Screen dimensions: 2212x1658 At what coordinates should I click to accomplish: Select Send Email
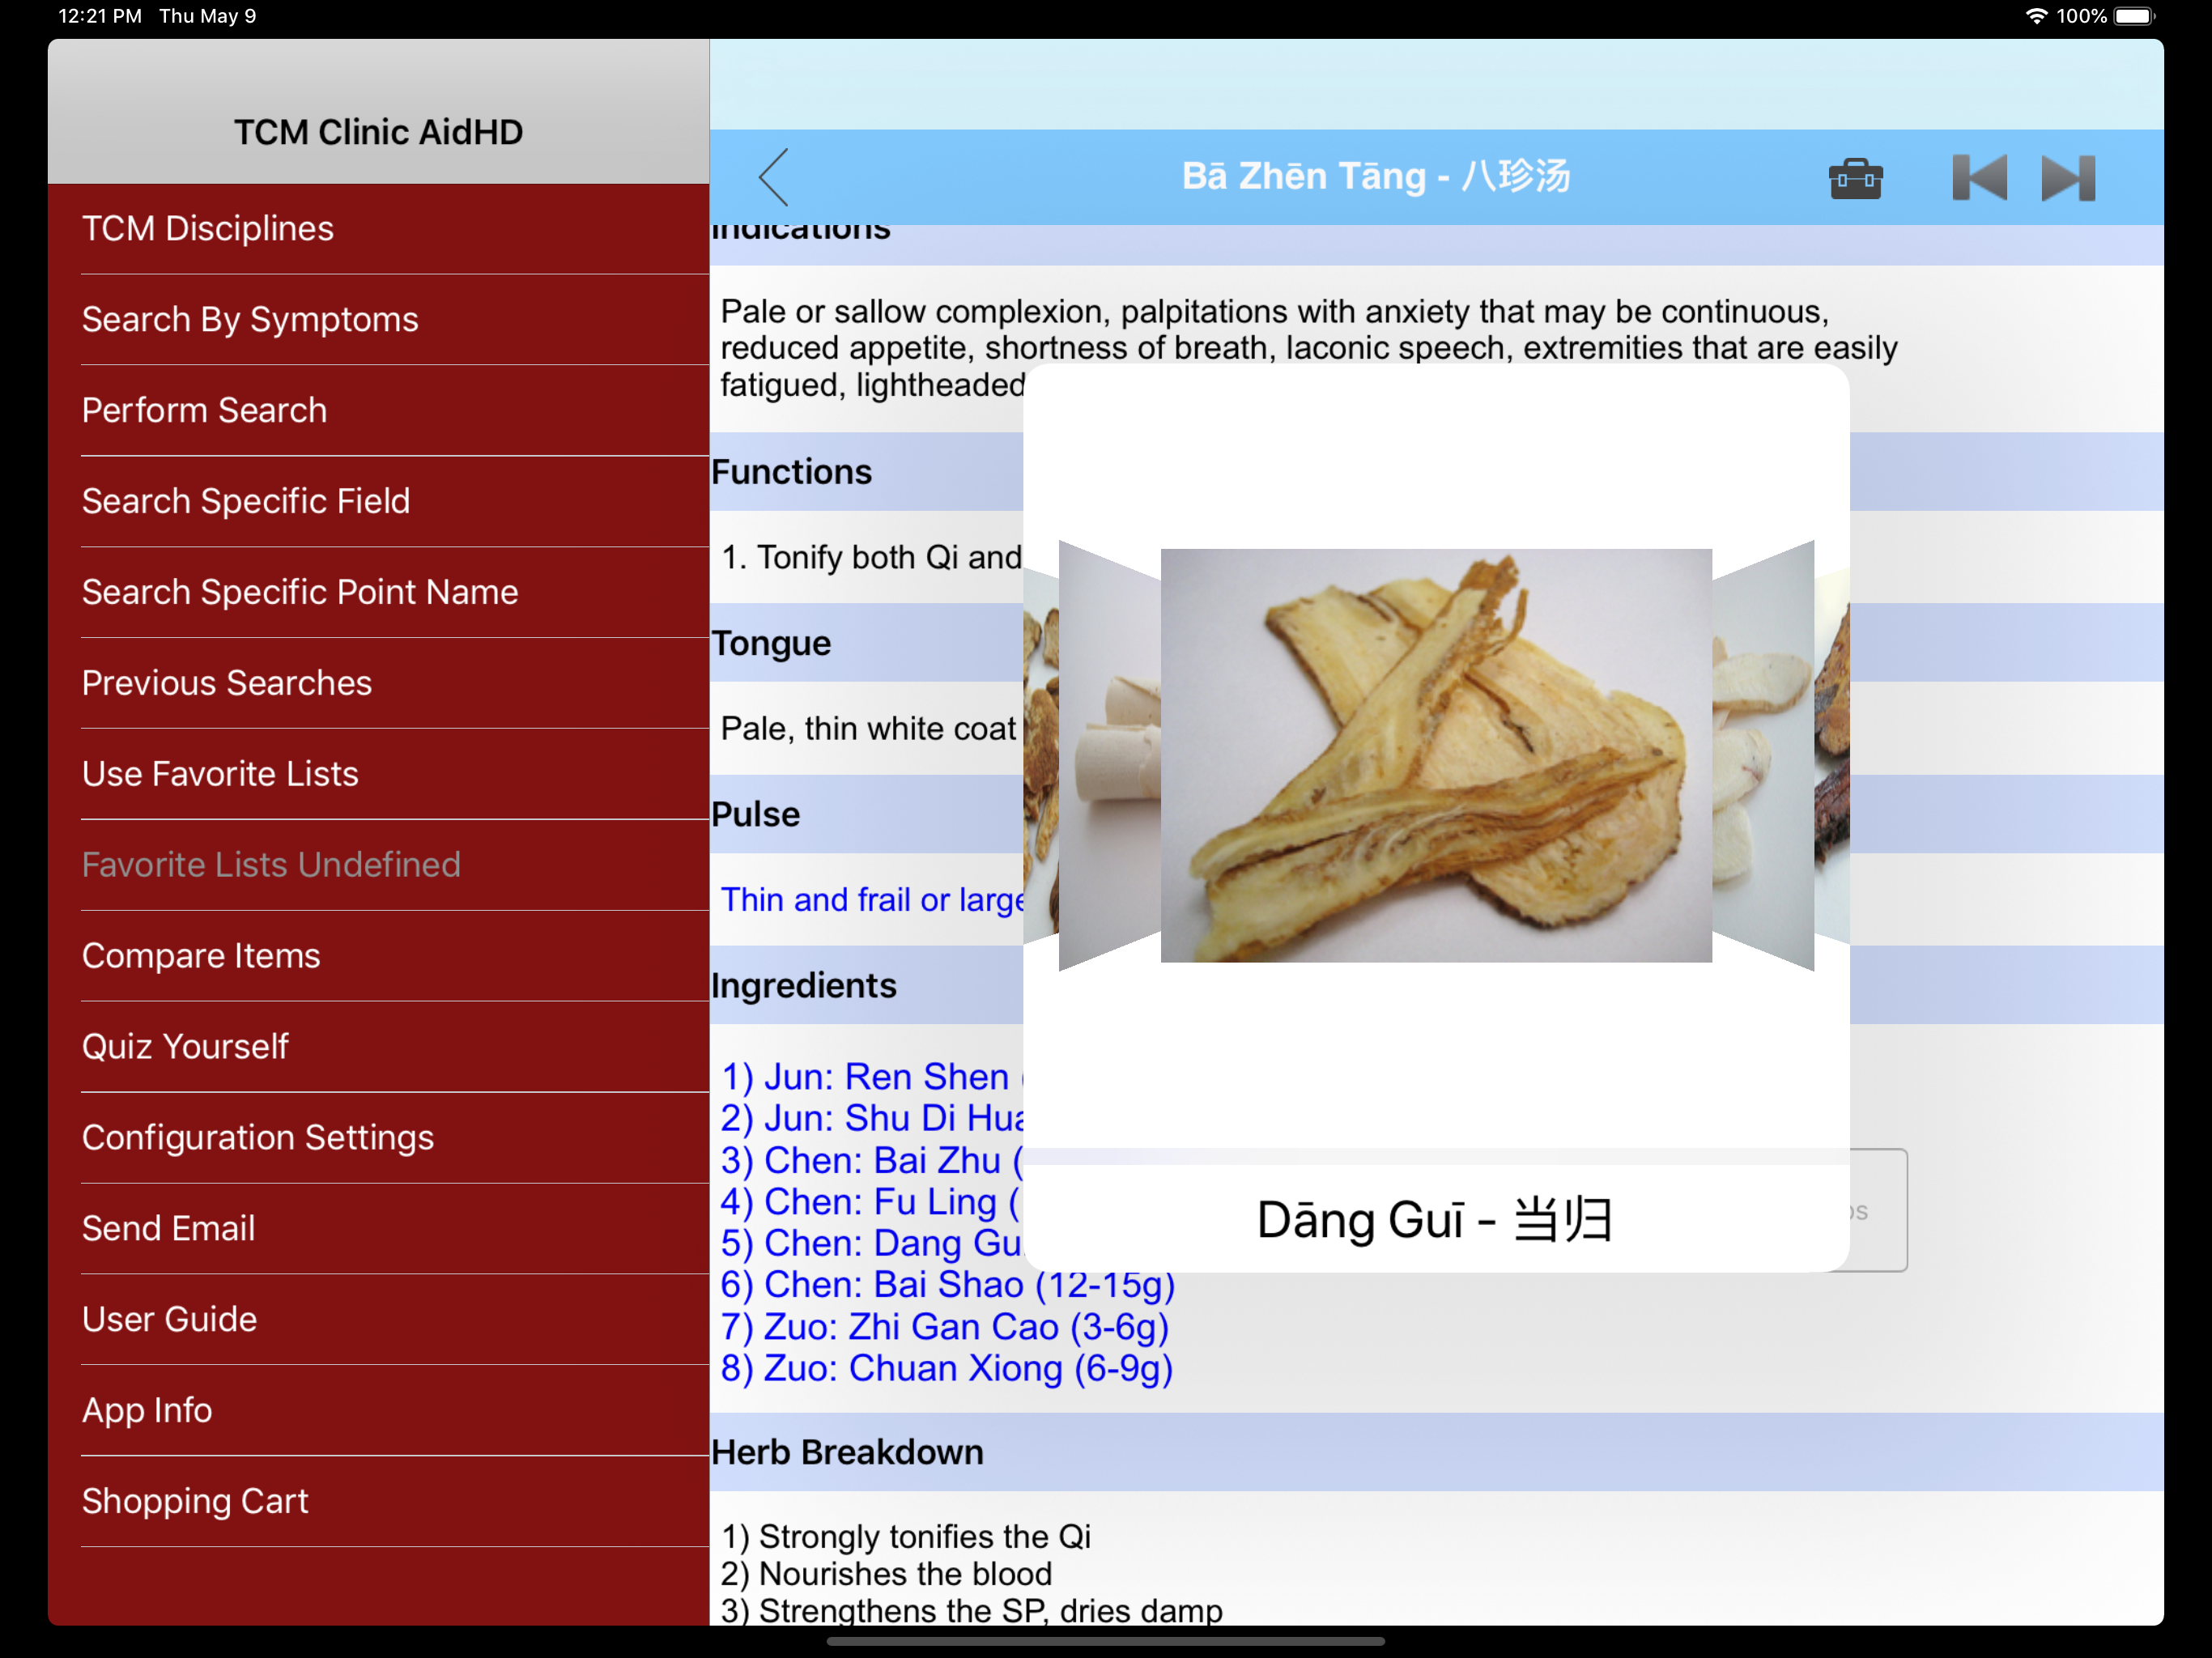(x=378, y=1229)
